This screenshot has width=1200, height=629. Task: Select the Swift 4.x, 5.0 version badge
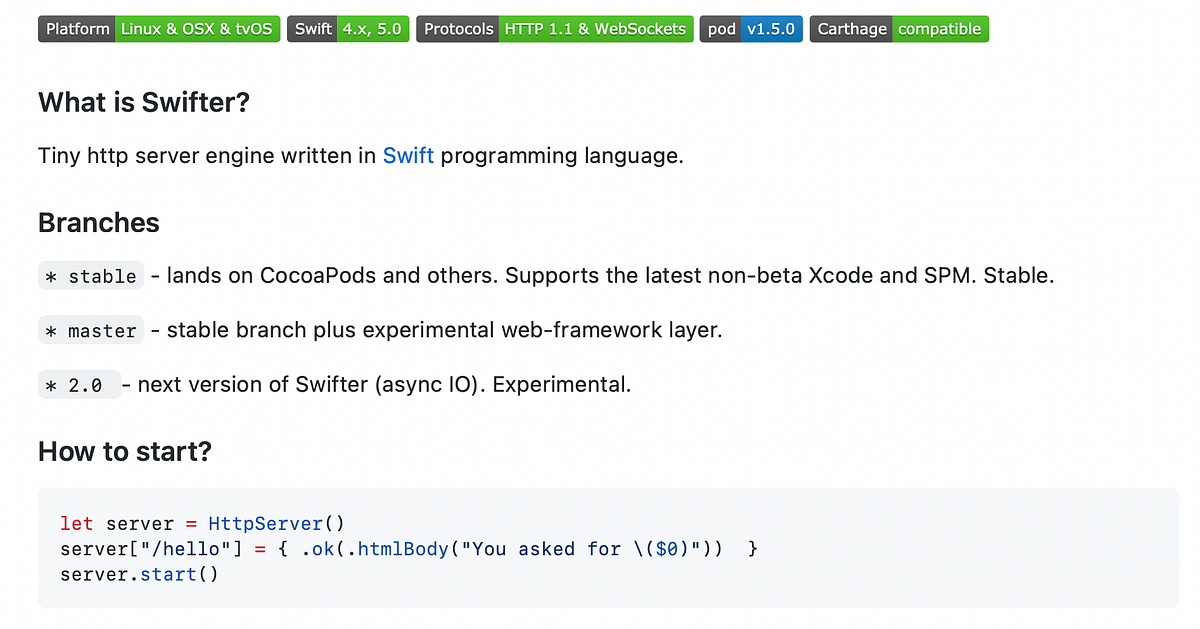coord(347,29)
